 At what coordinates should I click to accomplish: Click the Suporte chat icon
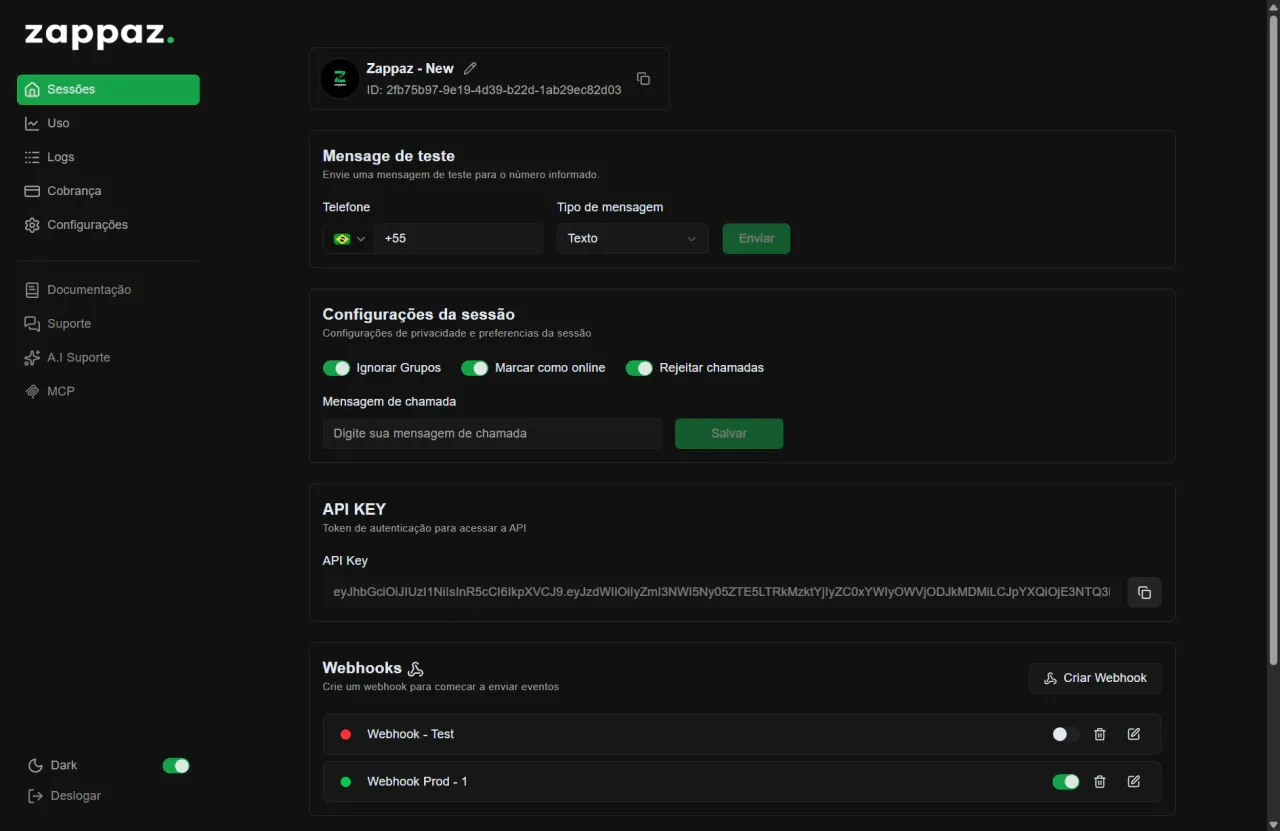coord(33,324)
